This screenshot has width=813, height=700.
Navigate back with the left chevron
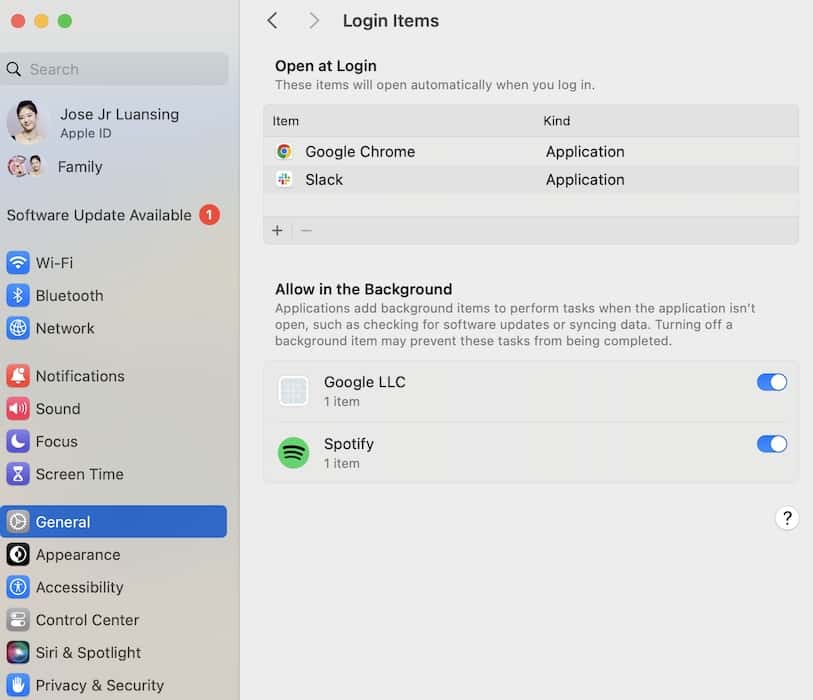click(x=272, y=21)
